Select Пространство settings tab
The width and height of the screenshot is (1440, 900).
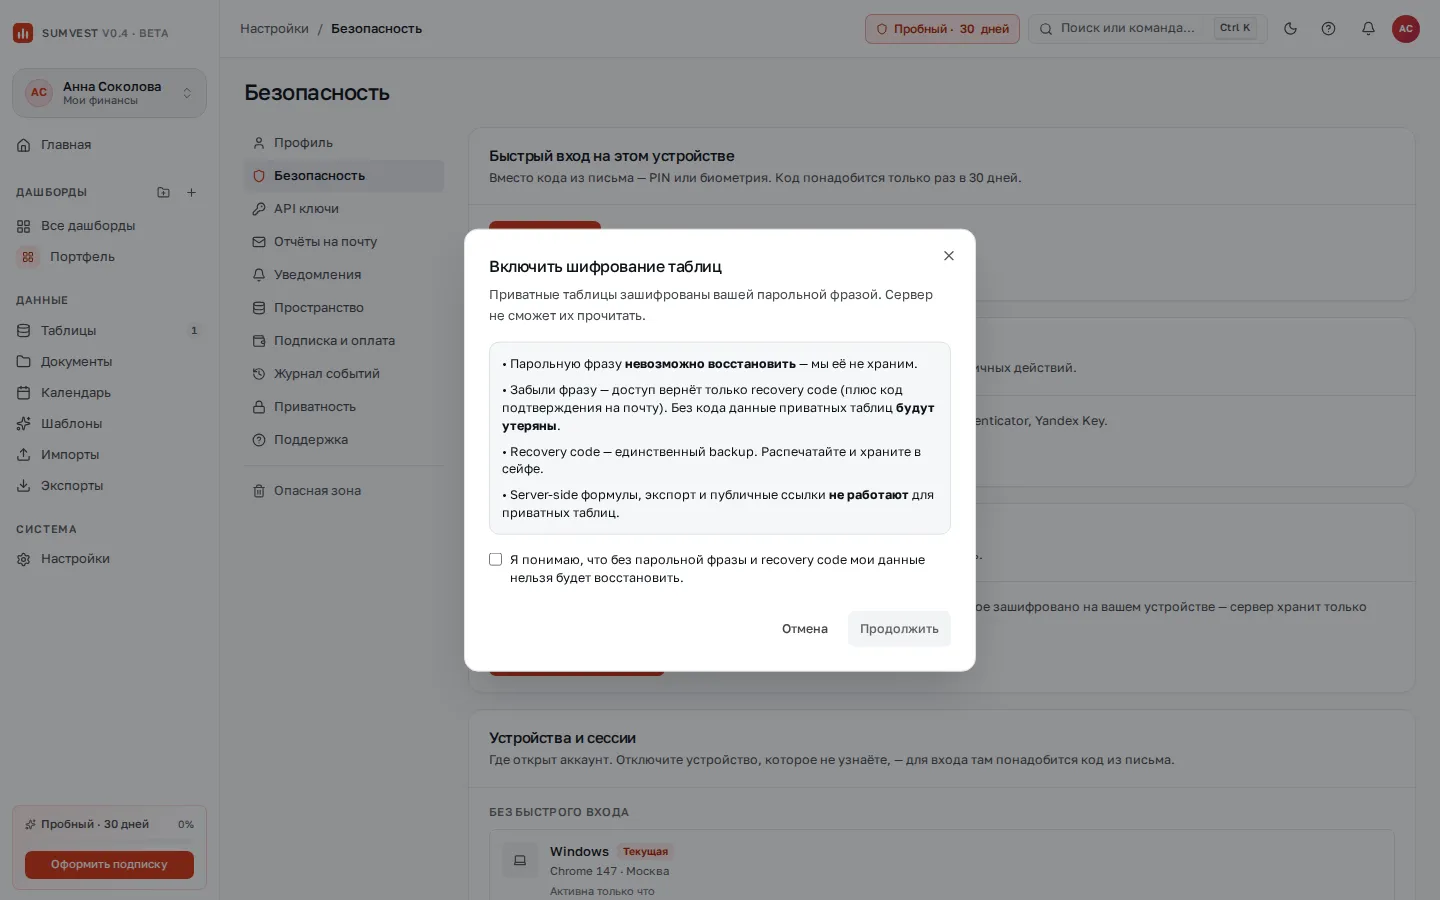tap(344, 308)
